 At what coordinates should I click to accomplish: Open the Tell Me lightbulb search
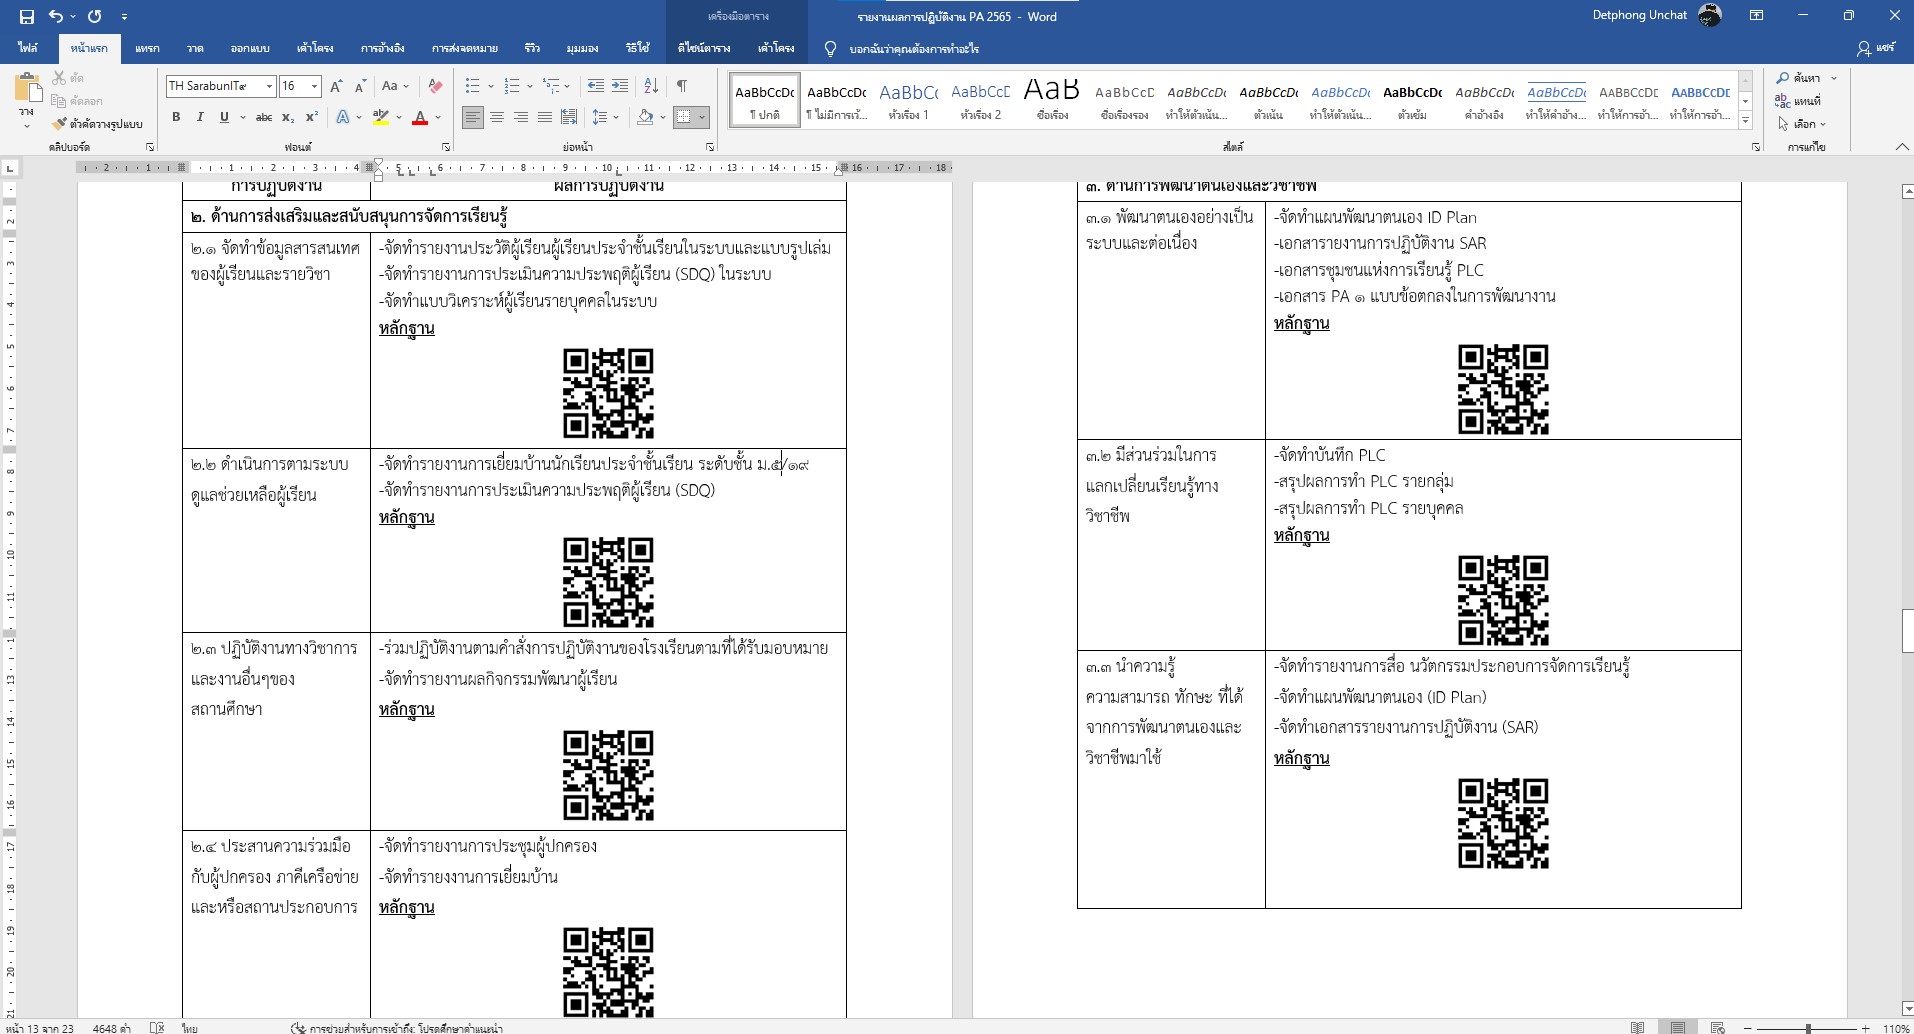point(830,48)
